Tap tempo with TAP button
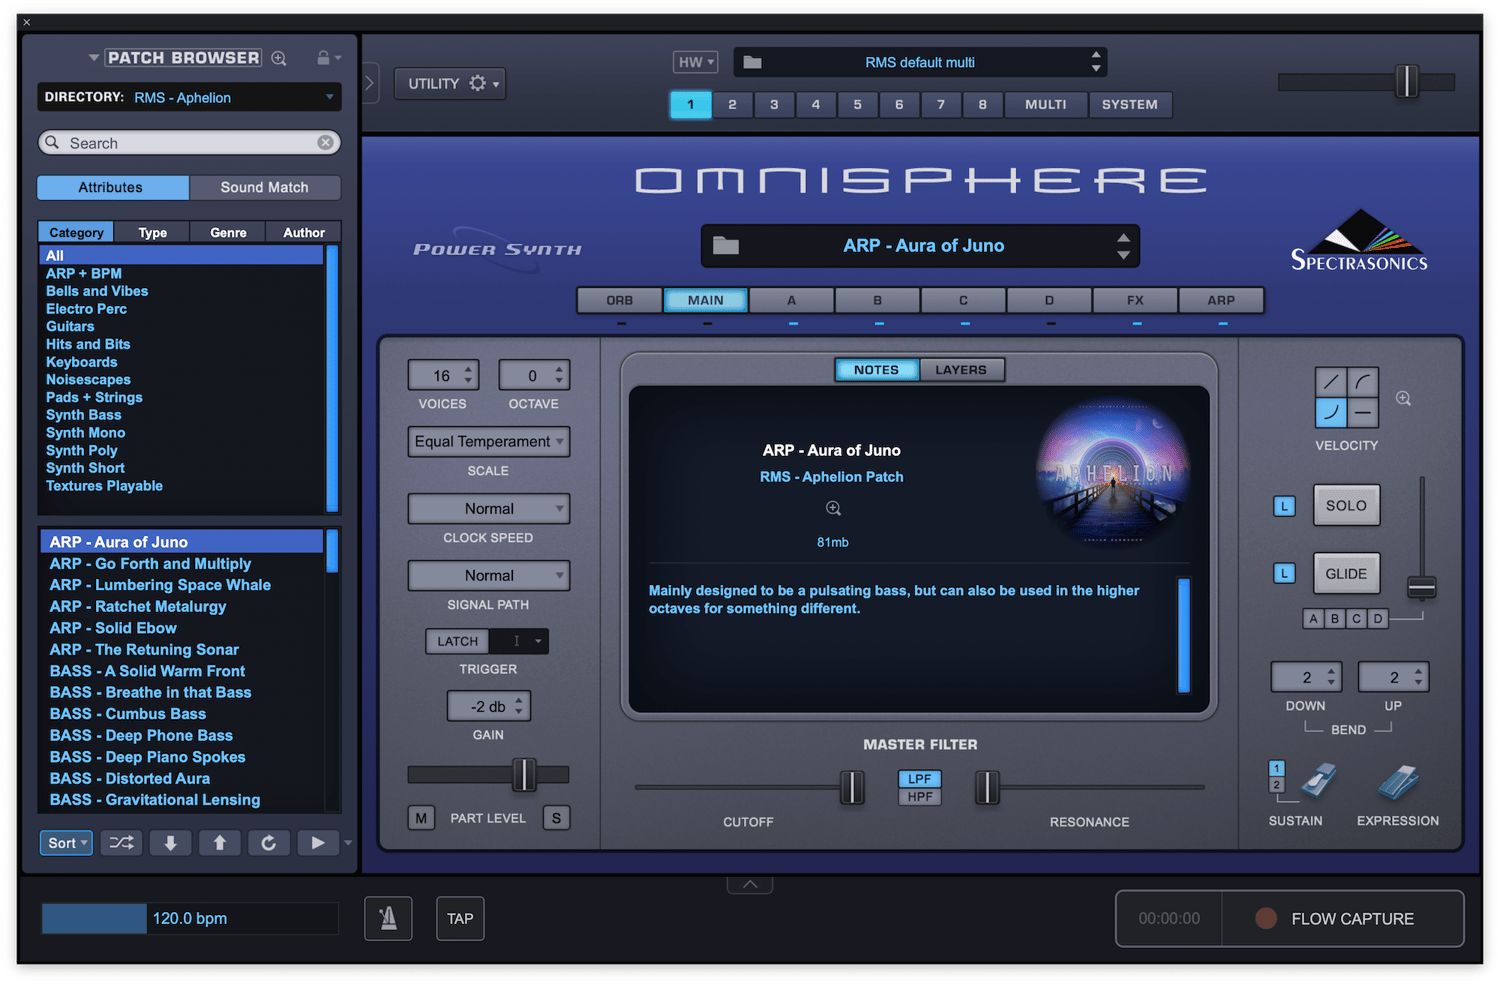Image resolution: width=1500 pixels, height=984 pixels. [x=460, y=918]
